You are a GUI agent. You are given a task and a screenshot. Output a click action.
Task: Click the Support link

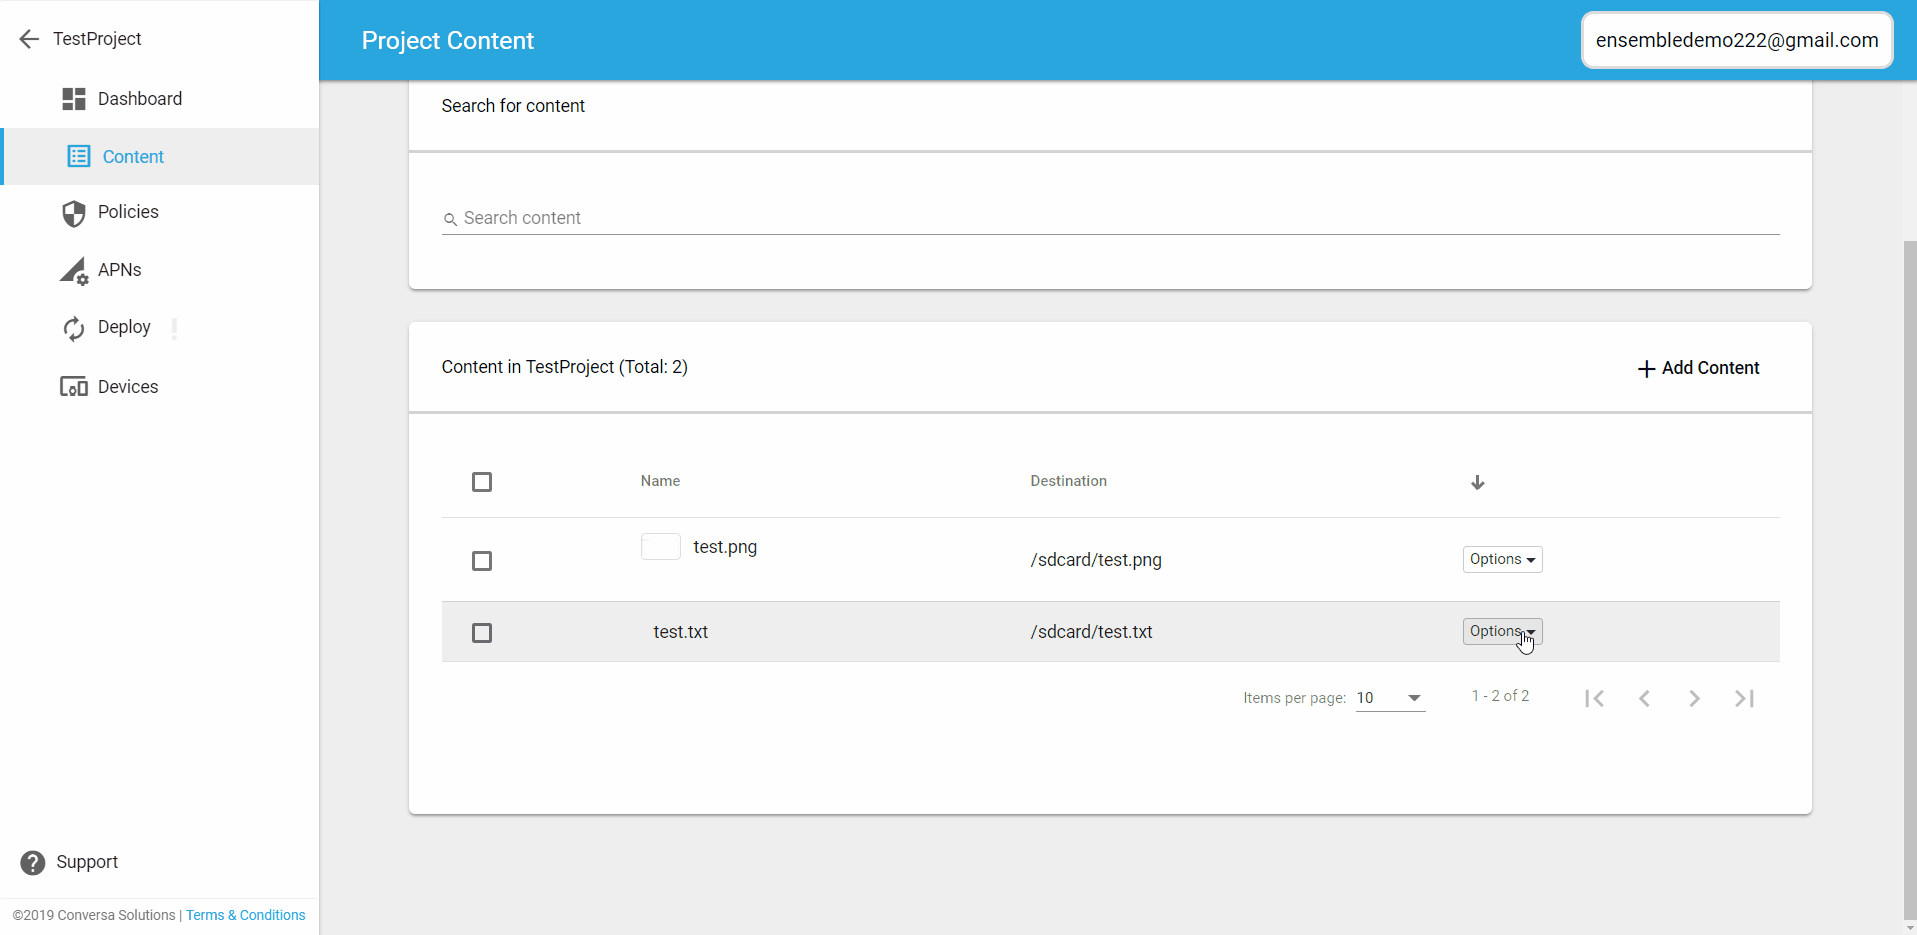[87, 862]
